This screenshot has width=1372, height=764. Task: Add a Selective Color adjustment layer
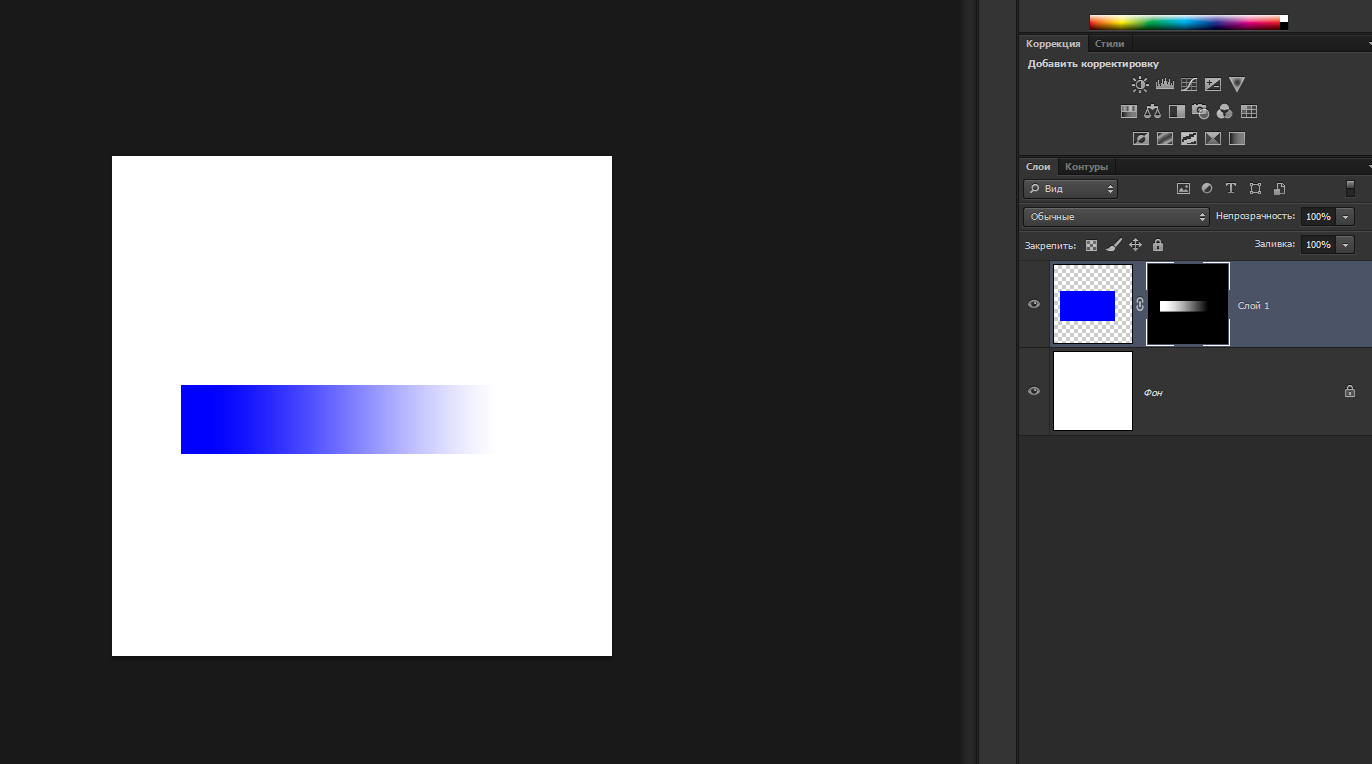pyautogui.click(x=1213, y=139)
